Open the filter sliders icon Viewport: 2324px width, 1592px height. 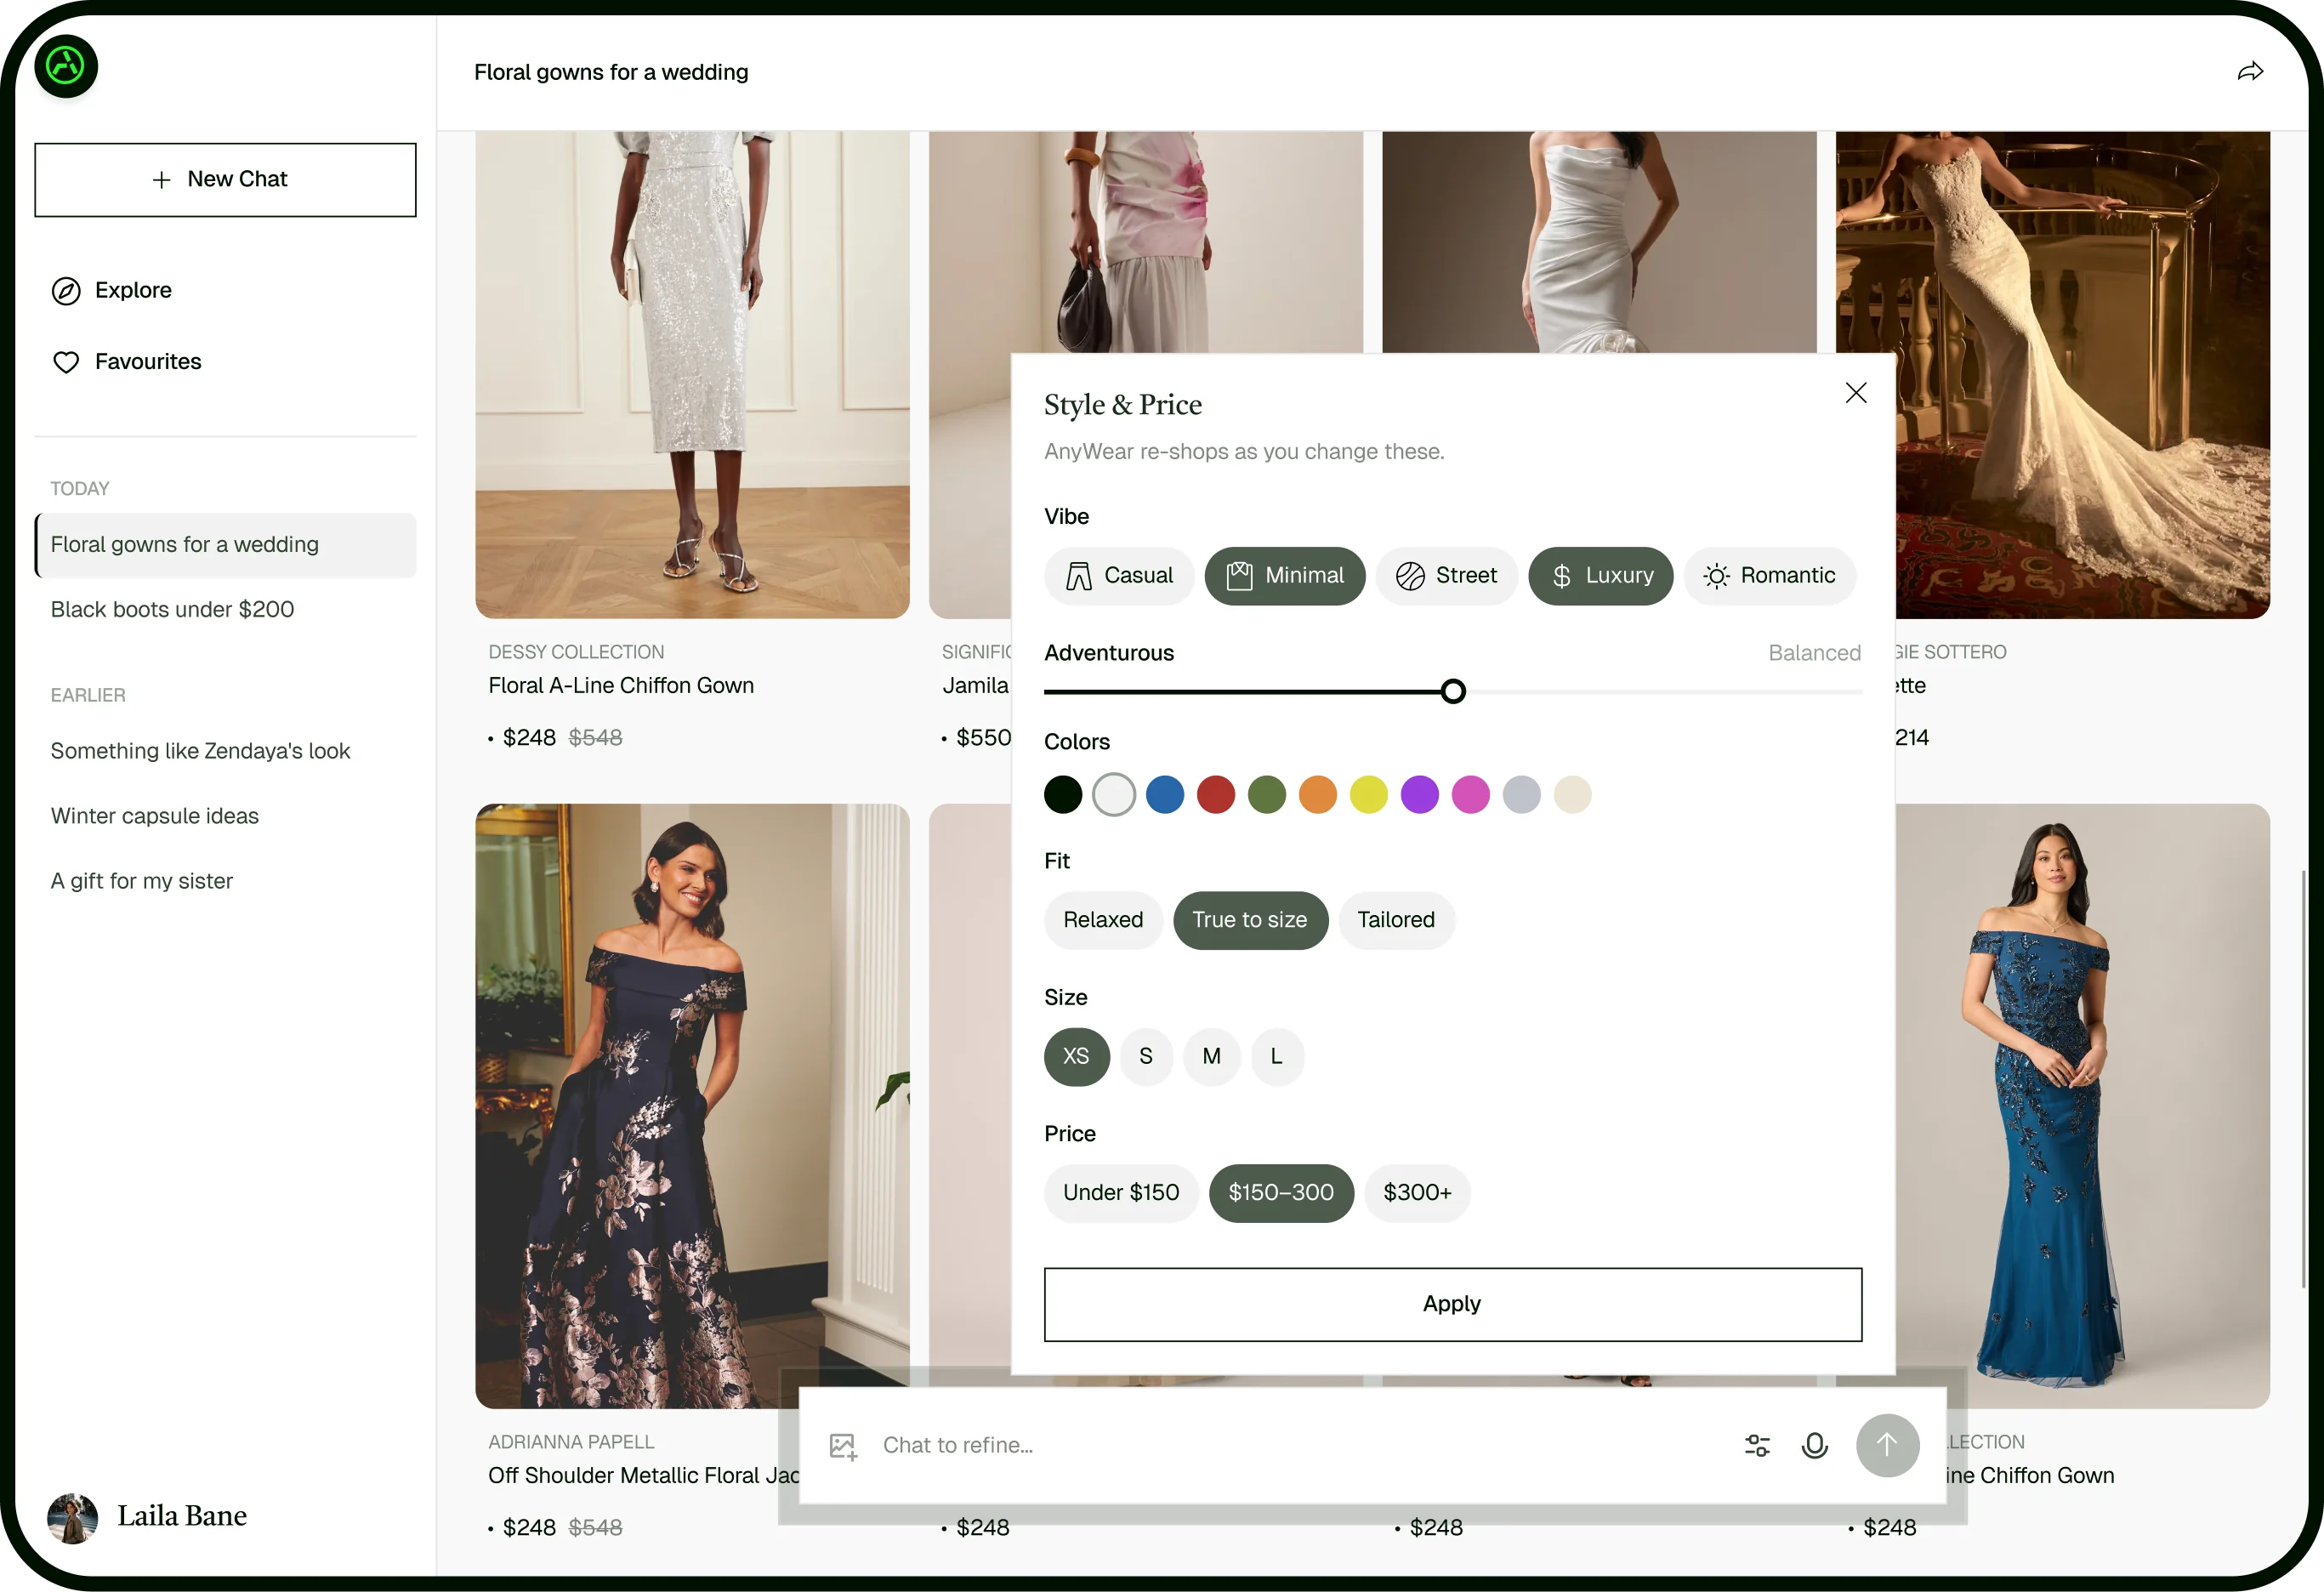coord(1757,1445)
